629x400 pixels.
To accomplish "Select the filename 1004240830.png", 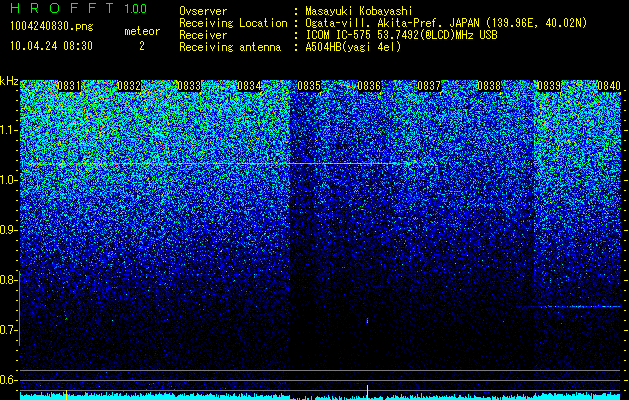I will pyautogui.click(x=52, y=27).
